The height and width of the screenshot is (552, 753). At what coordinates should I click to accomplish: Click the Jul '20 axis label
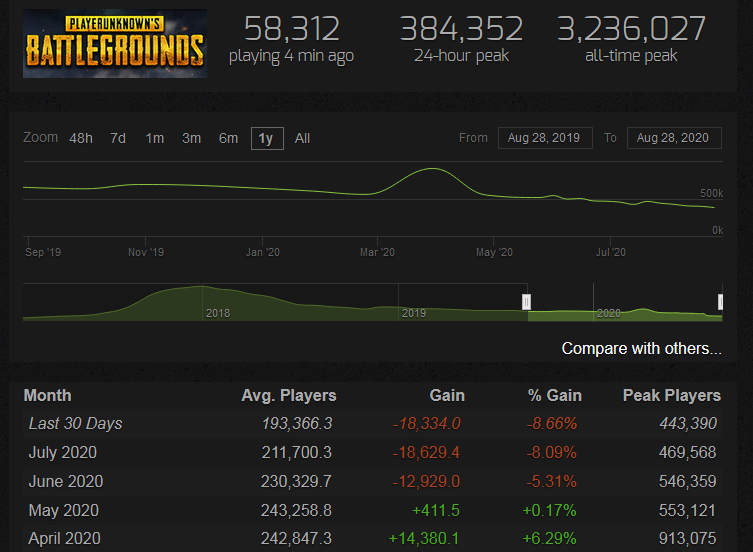click(x=611, y=252)
